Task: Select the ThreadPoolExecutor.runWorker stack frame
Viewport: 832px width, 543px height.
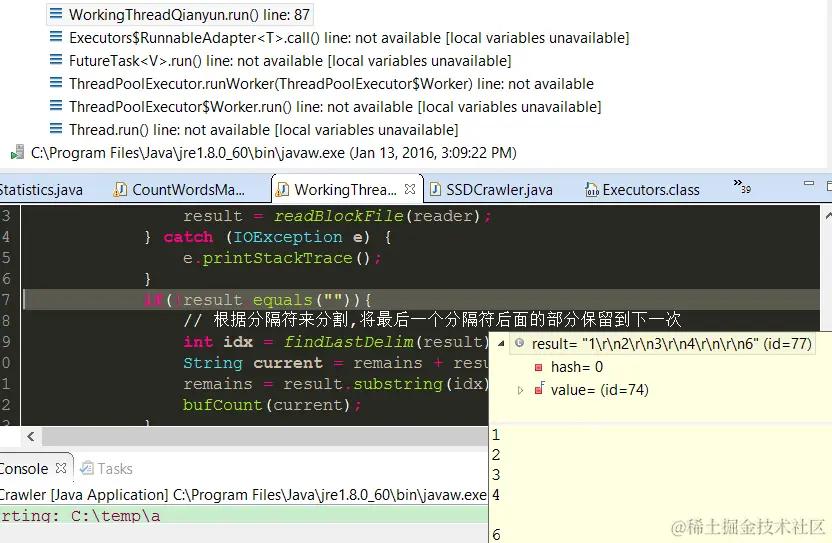Action: (x=331, y=84)
